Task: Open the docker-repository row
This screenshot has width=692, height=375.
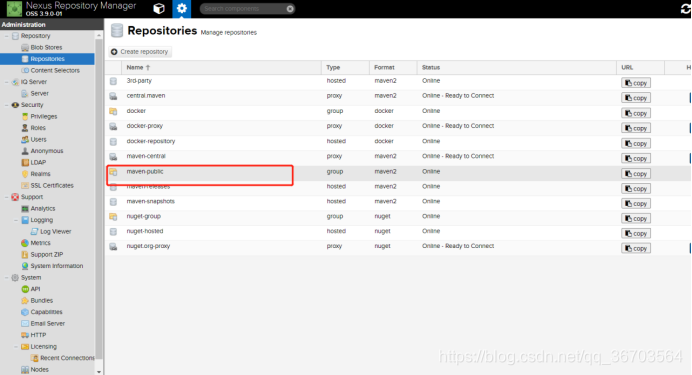Action: 398,142
